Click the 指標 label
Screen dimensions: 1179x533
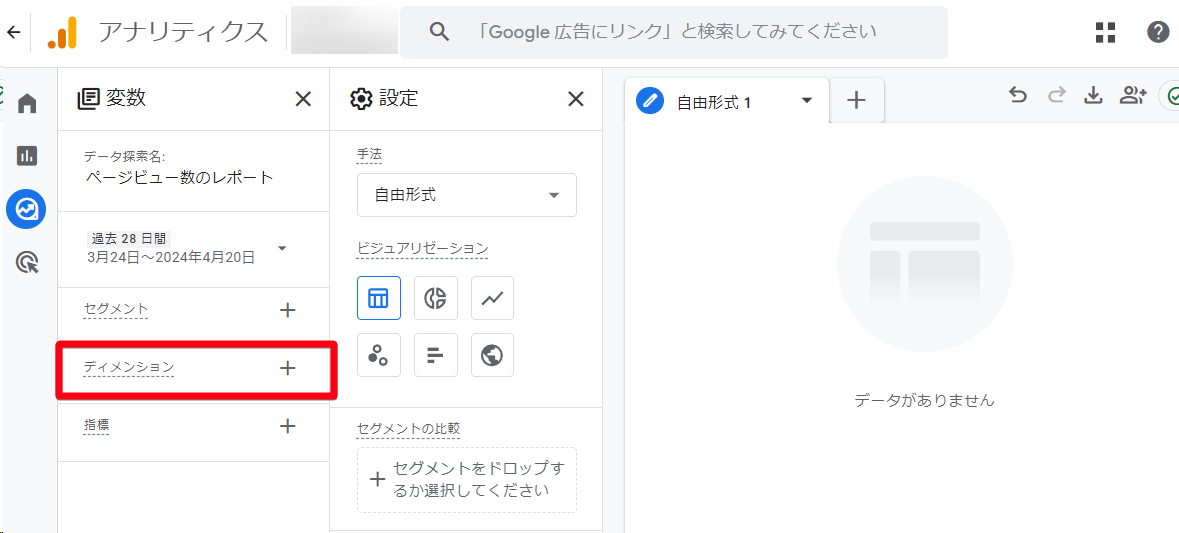(96, 425)
